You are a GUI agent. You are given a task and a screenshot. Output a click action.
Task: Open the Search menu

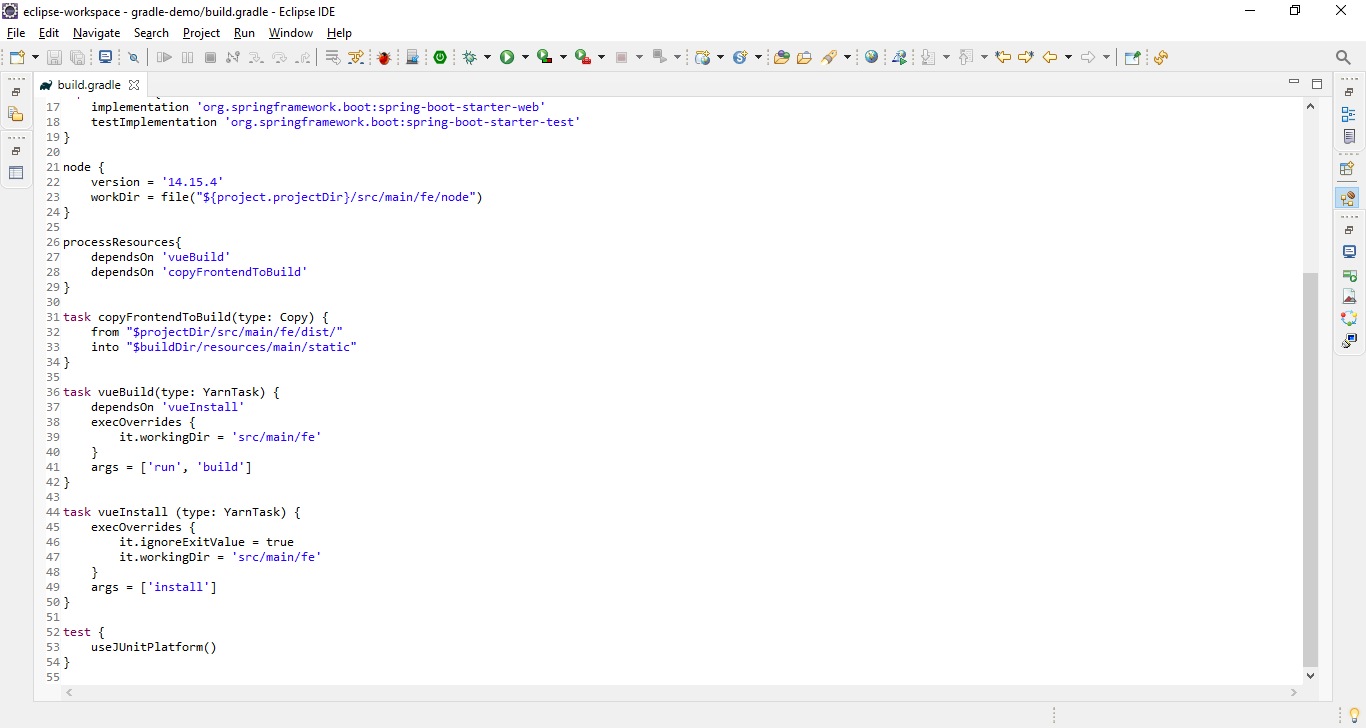pyautogui.click(x=151, y=33)
